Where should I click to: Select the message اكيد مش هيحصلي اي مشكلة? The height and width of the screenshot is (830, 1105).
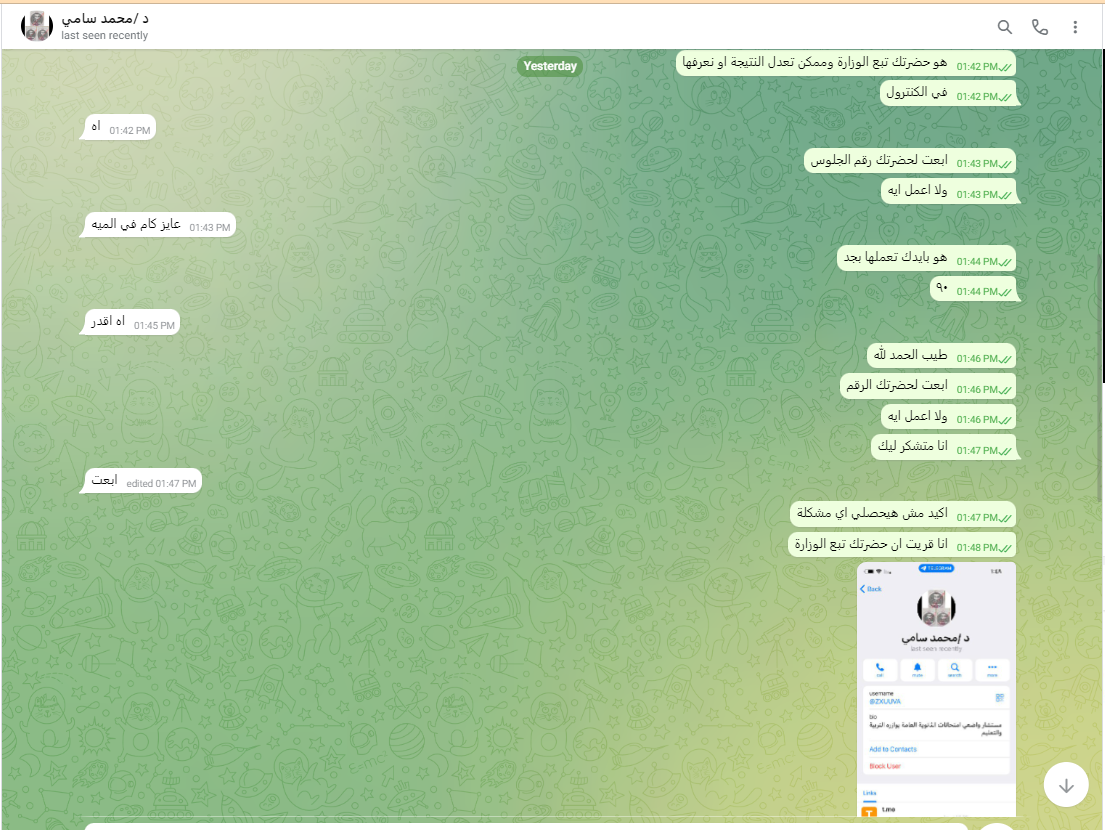point(903,515)
